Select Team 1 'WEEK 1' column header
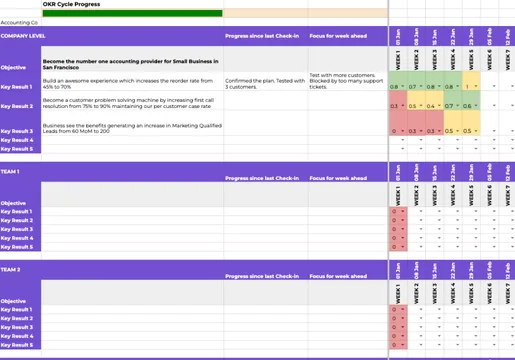The image size is (515, 360). pyautogui.click(x=398, y=196)
